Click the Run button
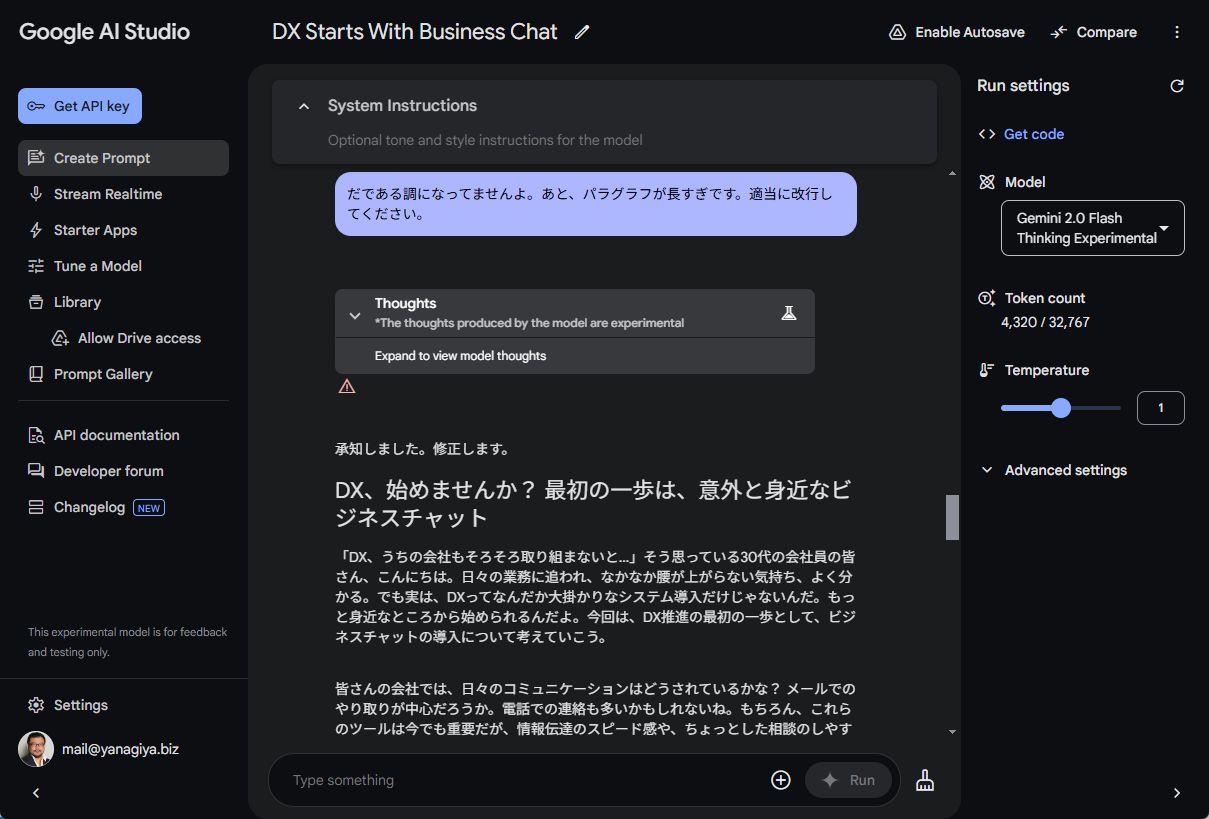 click(848, 780)
